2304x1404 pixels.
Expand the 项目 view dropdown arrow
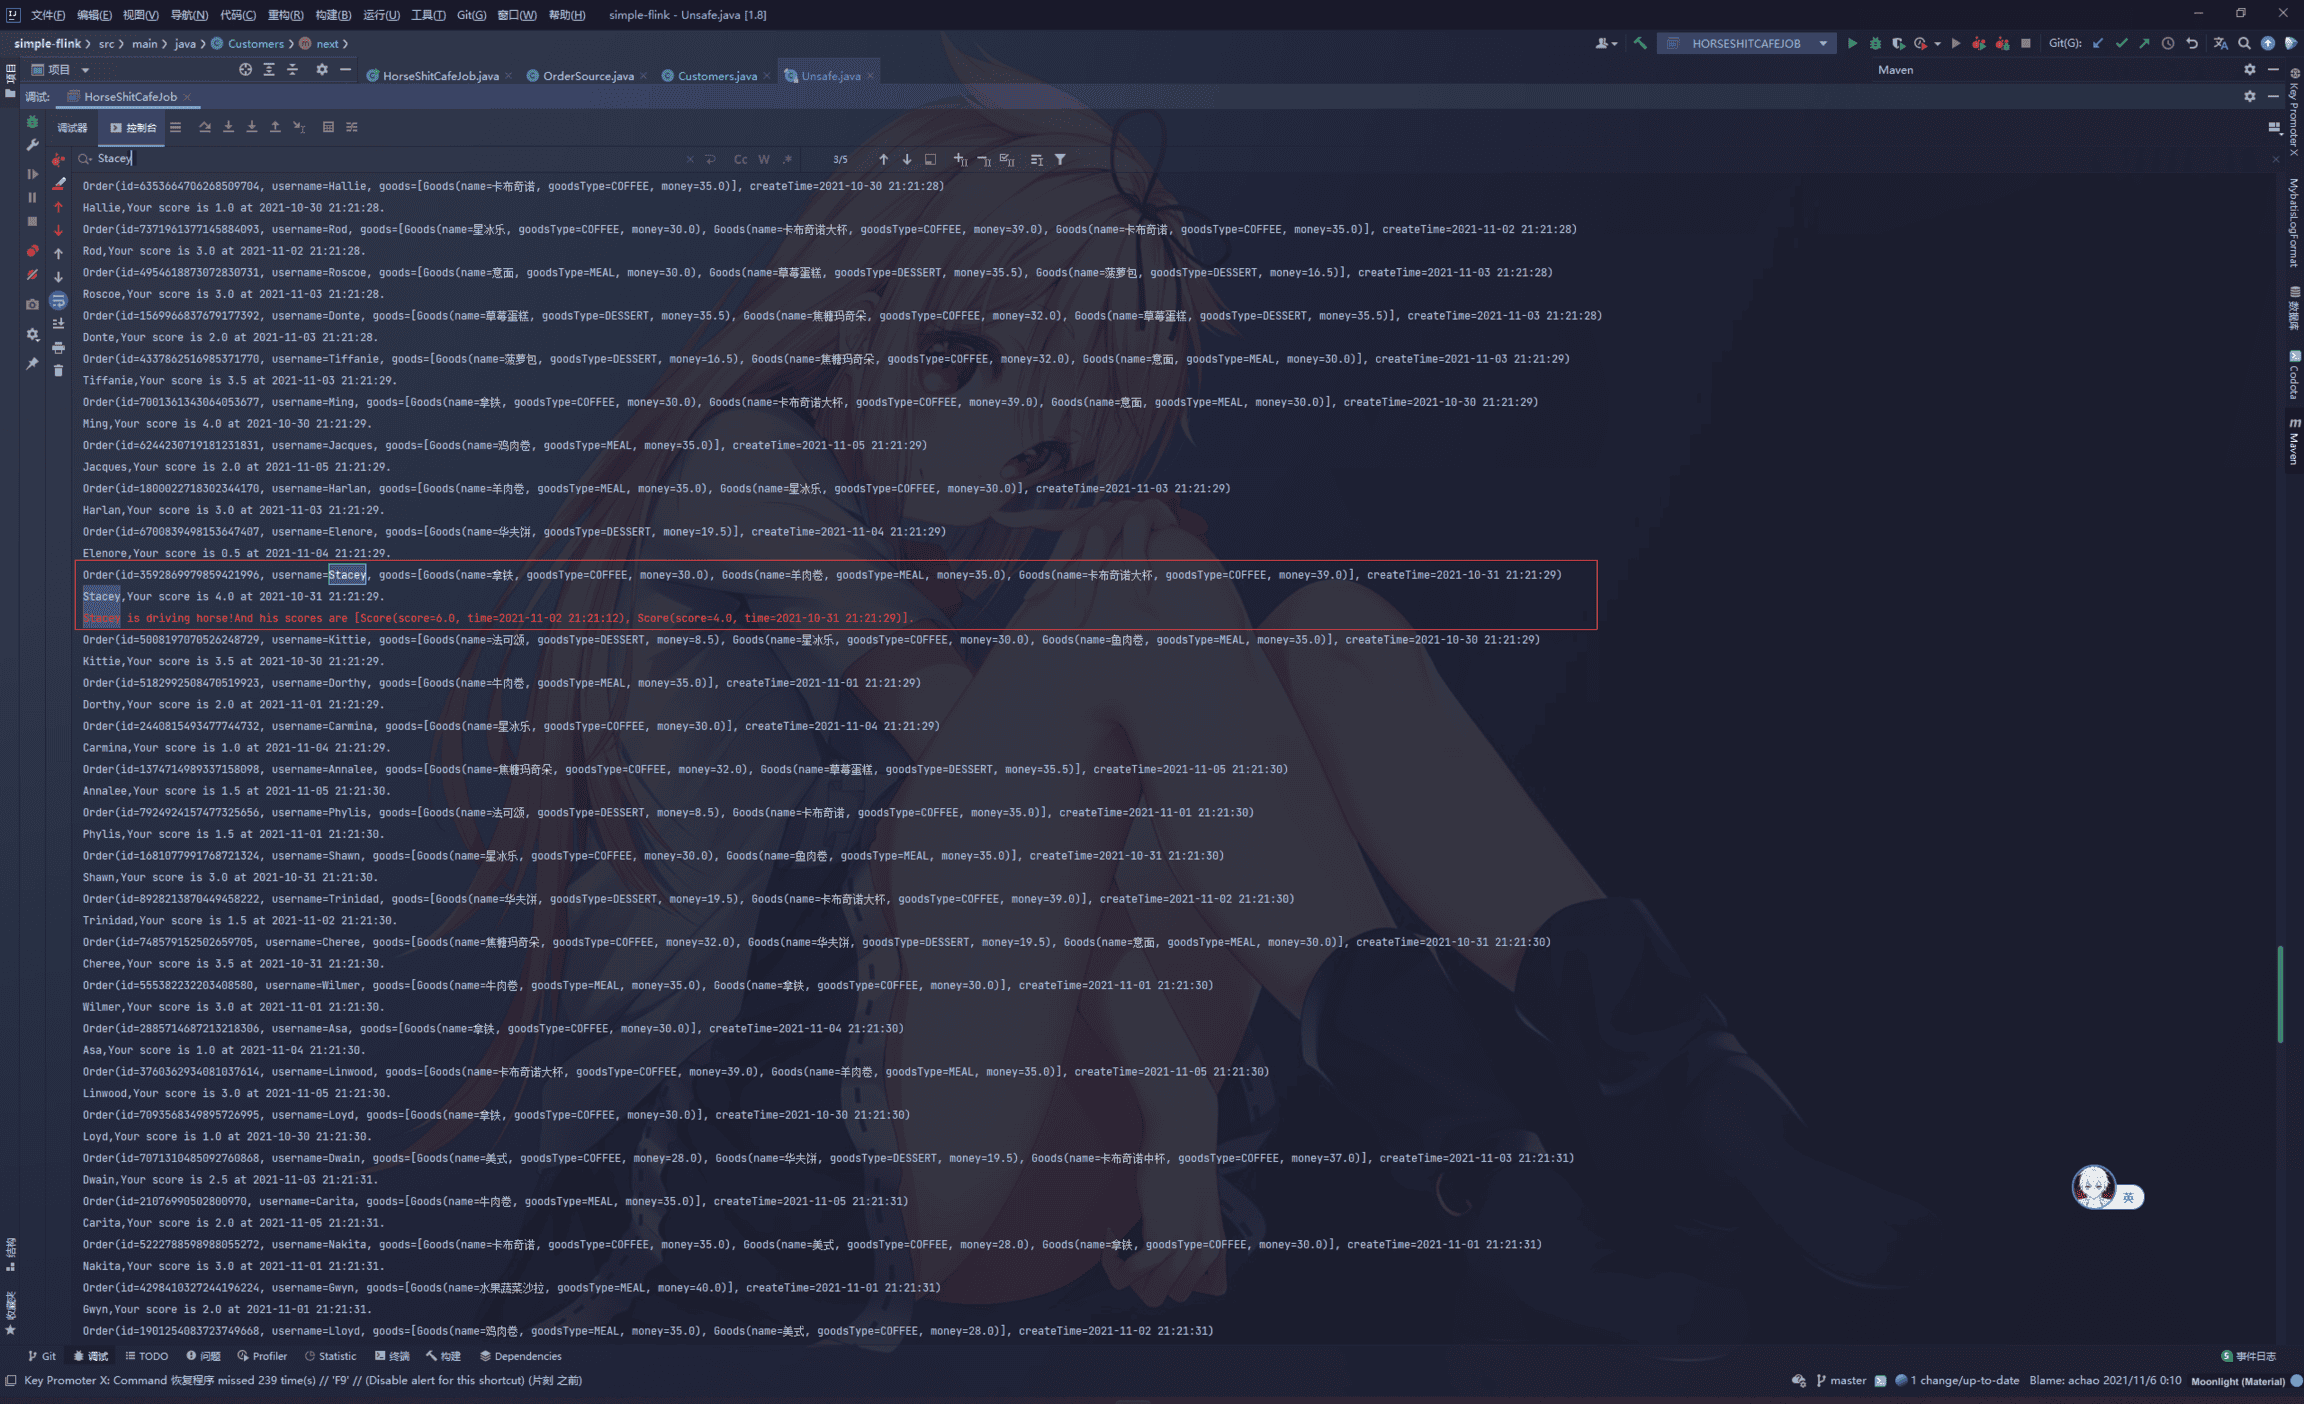point(85,70)
